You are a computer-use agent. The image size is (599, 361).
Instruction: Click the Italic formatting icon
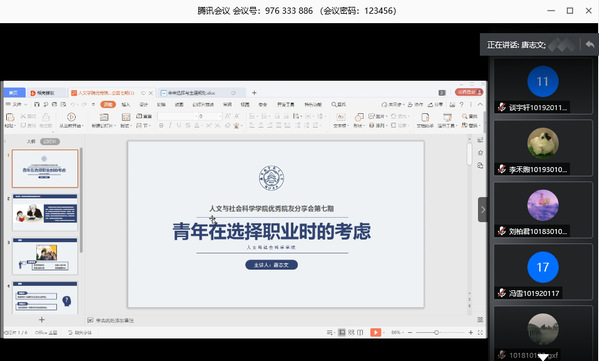coord(170,125)
